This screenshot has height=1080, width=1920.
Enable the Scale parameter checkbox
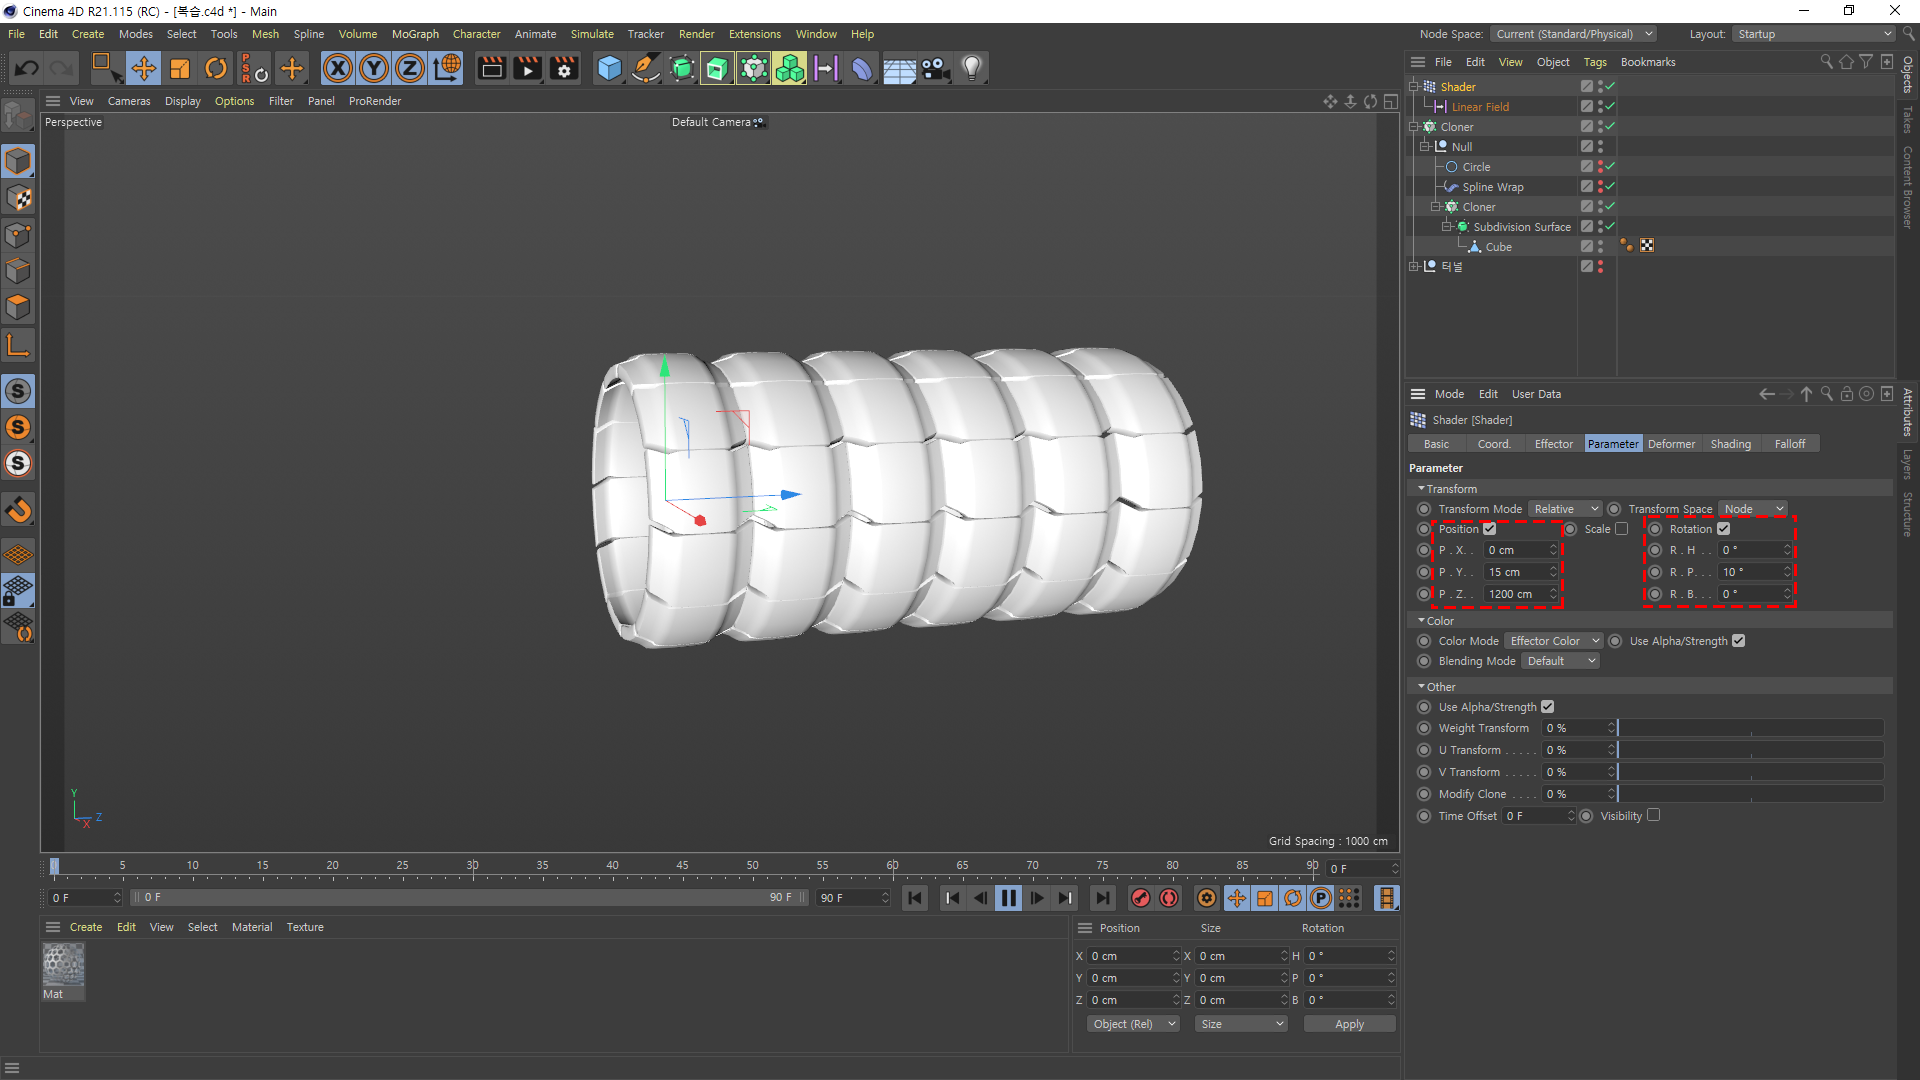(1622, 529)
